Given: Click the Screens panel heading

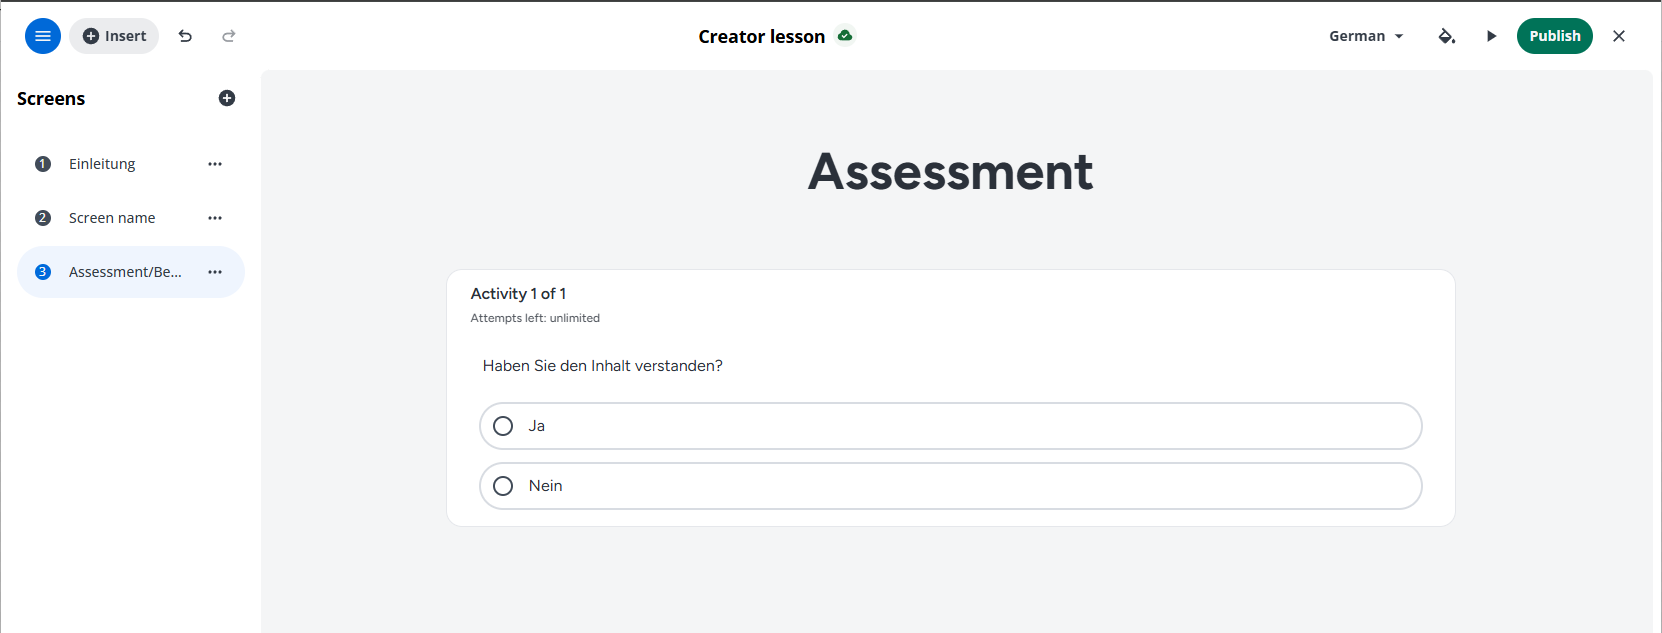Looking at the screenshot, I should pyautogui.click(x=51, y=98).
